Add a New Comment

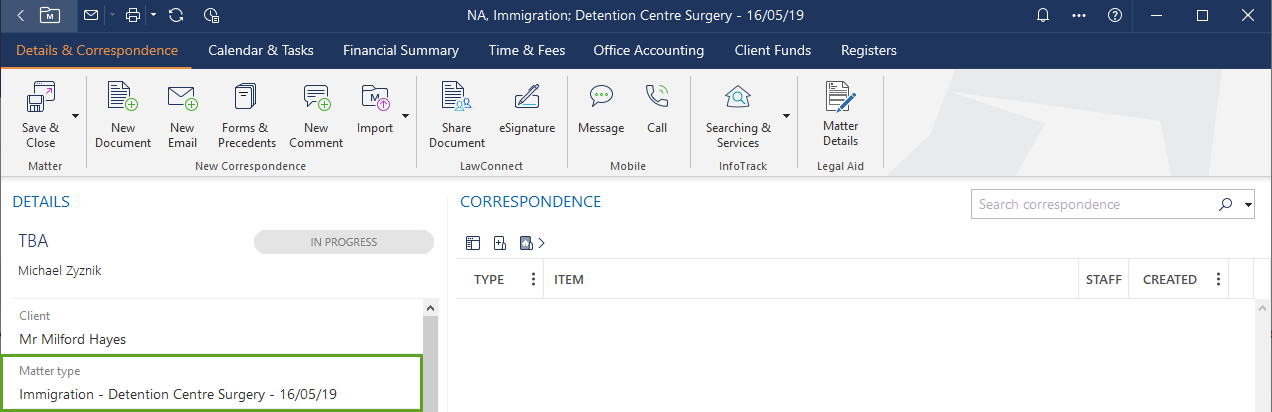point(316,98)
